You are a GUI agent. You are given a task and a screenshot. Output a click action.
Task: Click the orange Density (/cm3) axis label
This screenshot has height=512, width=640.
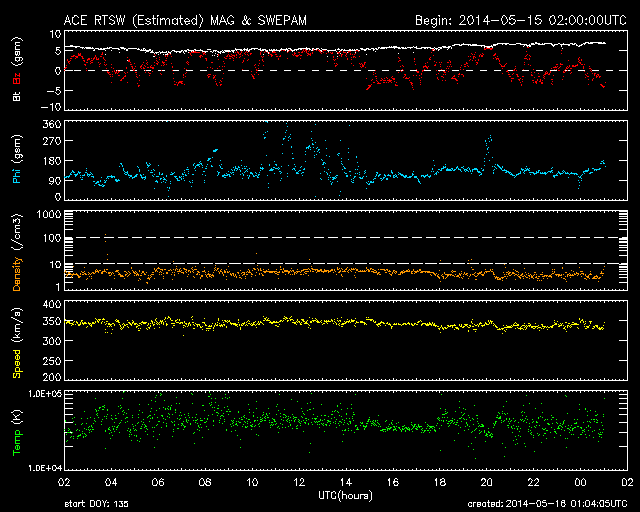(17, 252)
